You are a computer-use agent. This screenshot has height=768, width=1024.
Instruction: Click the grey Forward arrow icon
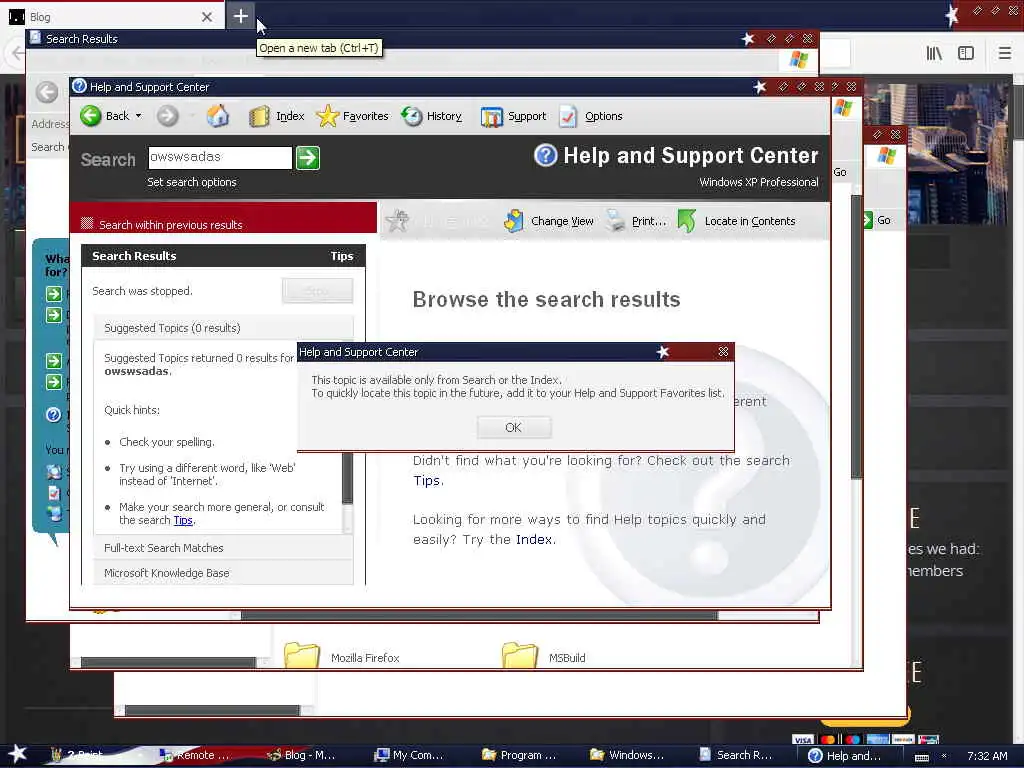click(x=167, y=116)
